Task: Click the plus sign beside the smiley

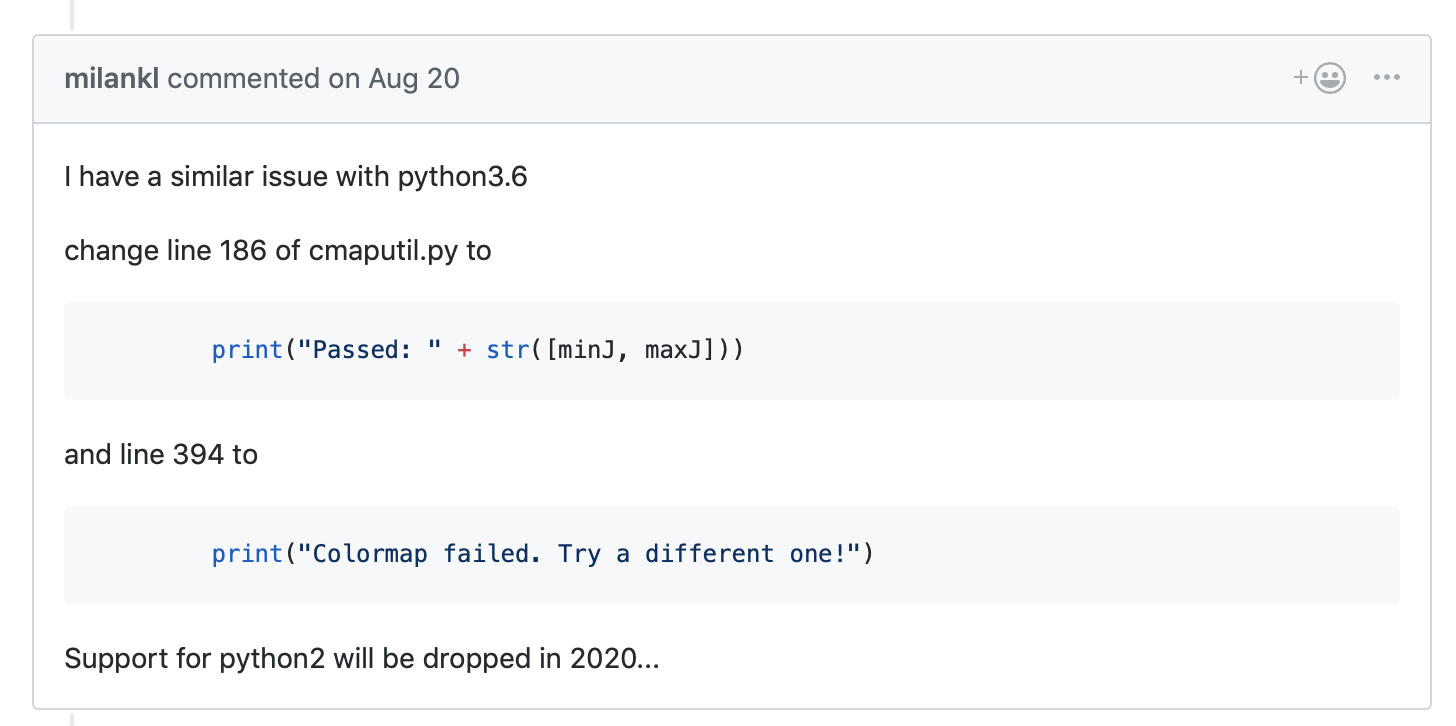Action: click(x=1301, y=78)
